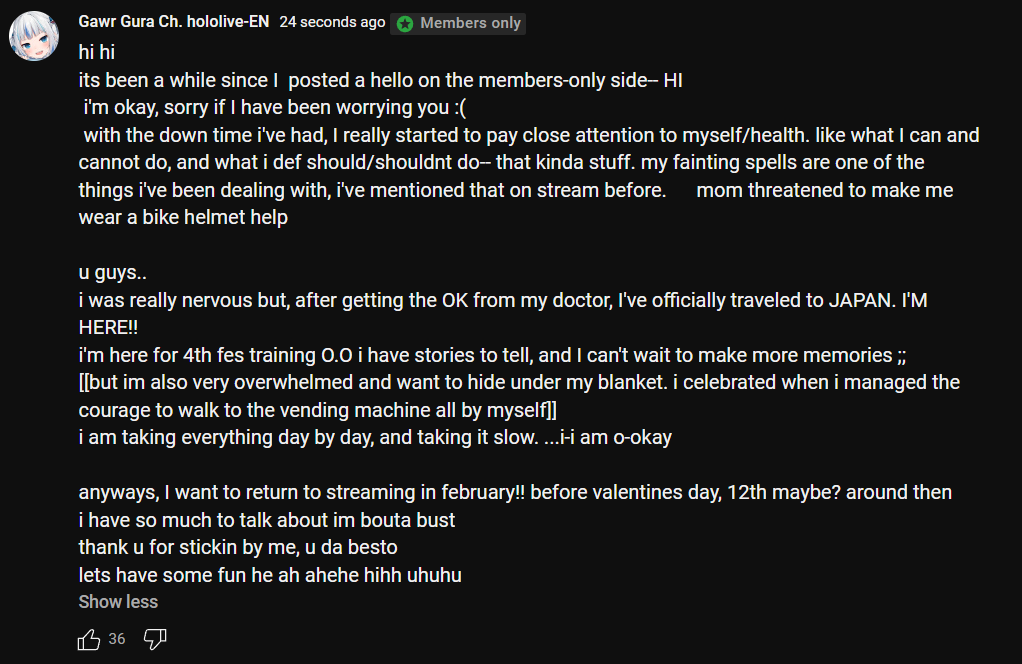
Task: Click the line about the vending machine
Action: (317, 410)
